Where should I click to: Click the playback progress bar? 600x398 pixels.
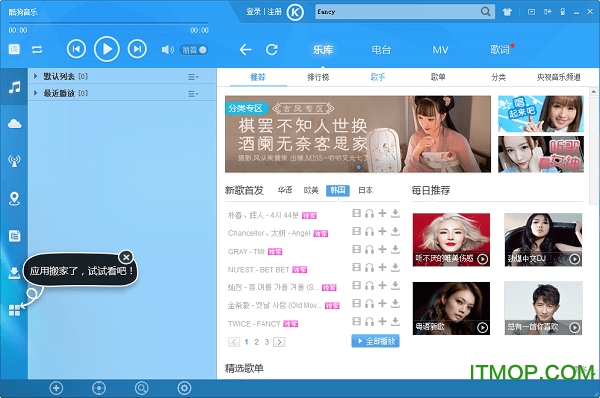click(x=108, y=23)
